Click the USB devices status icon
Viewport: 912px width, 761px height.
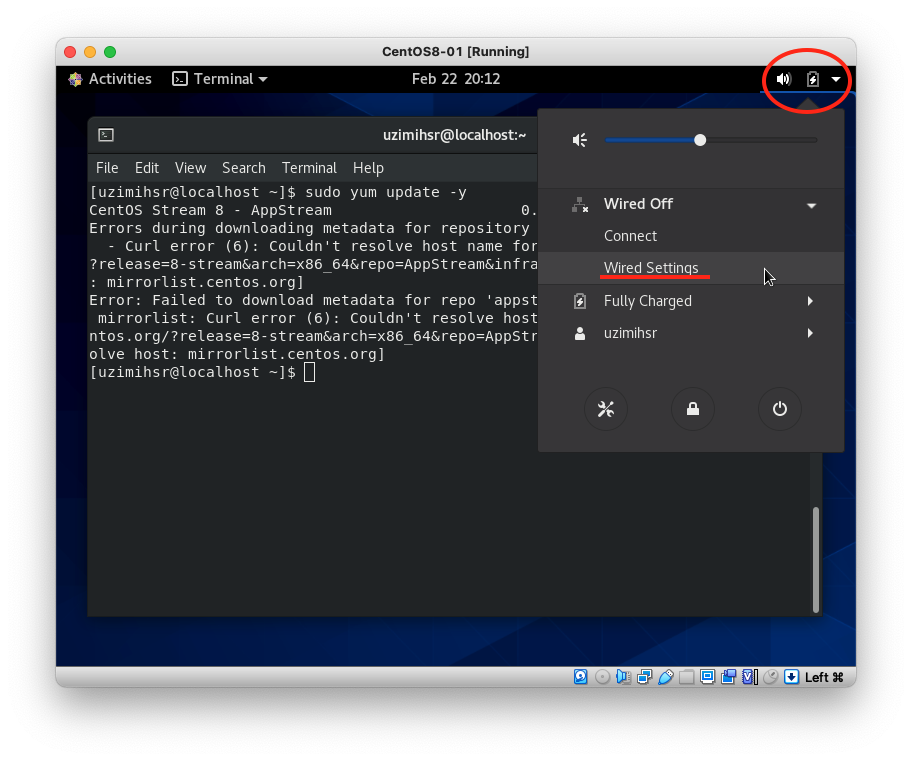[665, 677]
